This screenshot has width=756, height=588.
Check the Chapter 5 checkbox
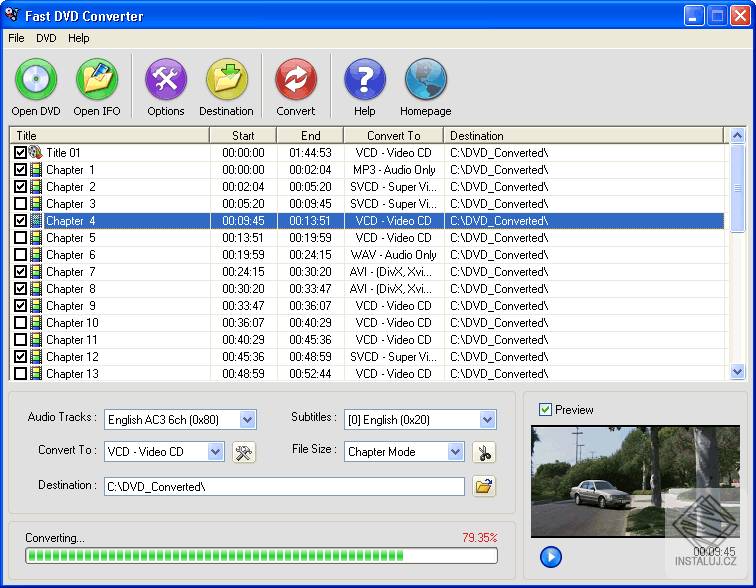click(20, 238)
